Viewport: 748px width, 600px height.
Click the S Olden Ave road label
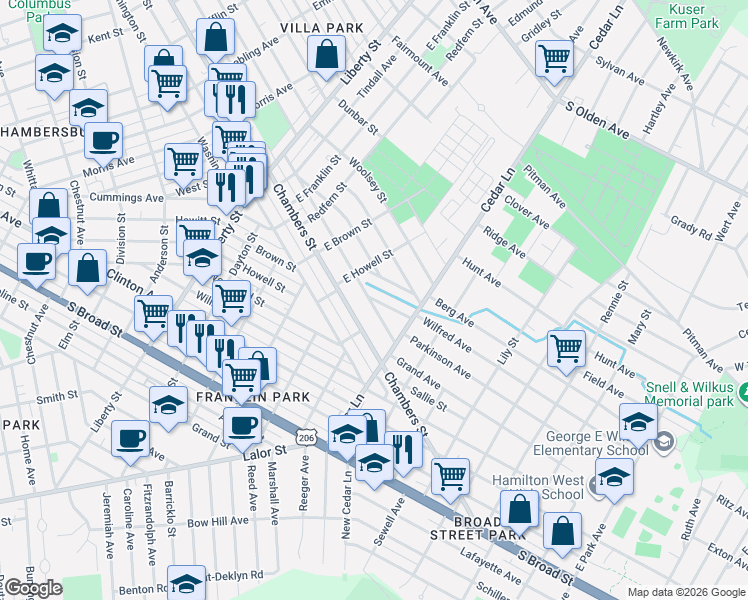597,120
